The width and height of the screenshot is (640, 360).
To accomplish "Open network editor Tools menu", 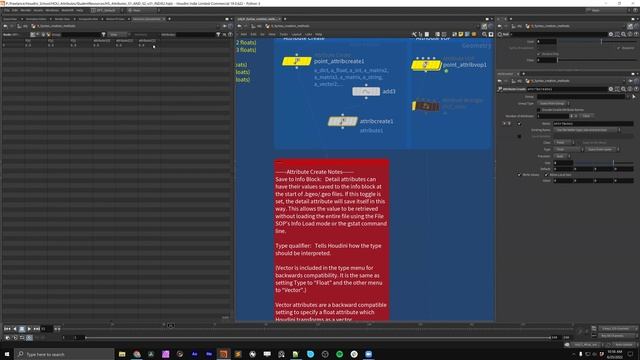I will point(284,34).
